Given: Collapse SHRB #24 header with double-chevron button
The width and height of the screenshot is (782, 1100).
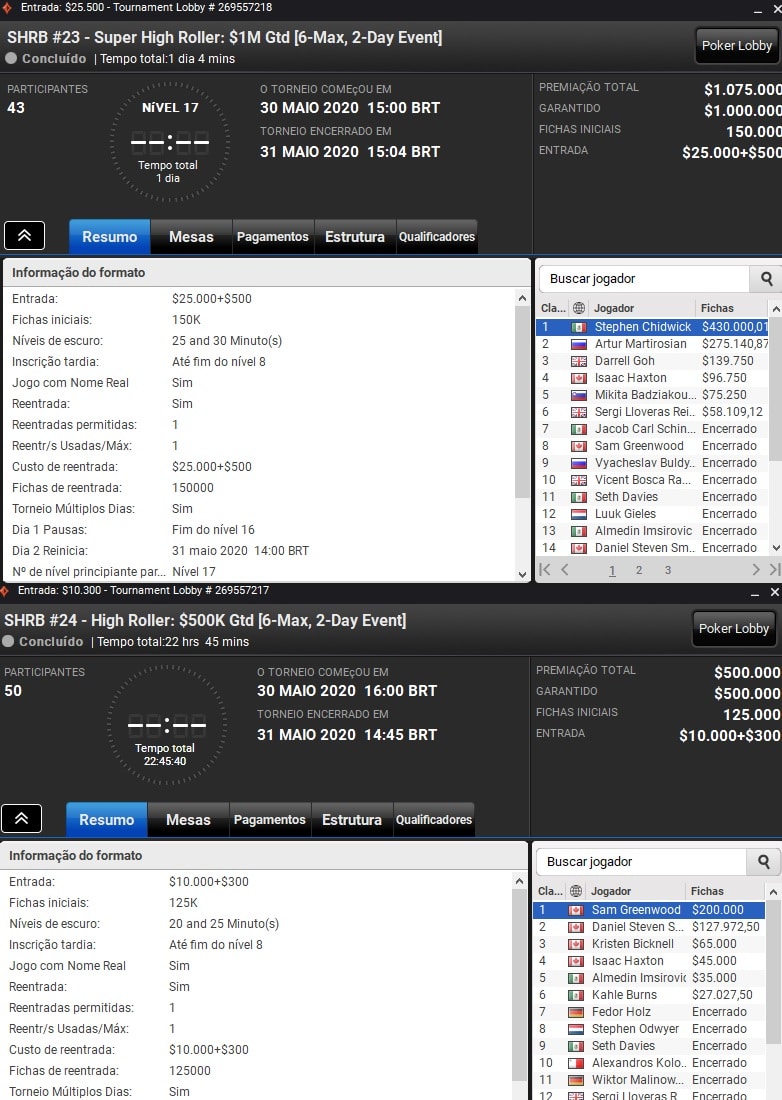Looking at the screenshot, I should click(x=22, y=819).
